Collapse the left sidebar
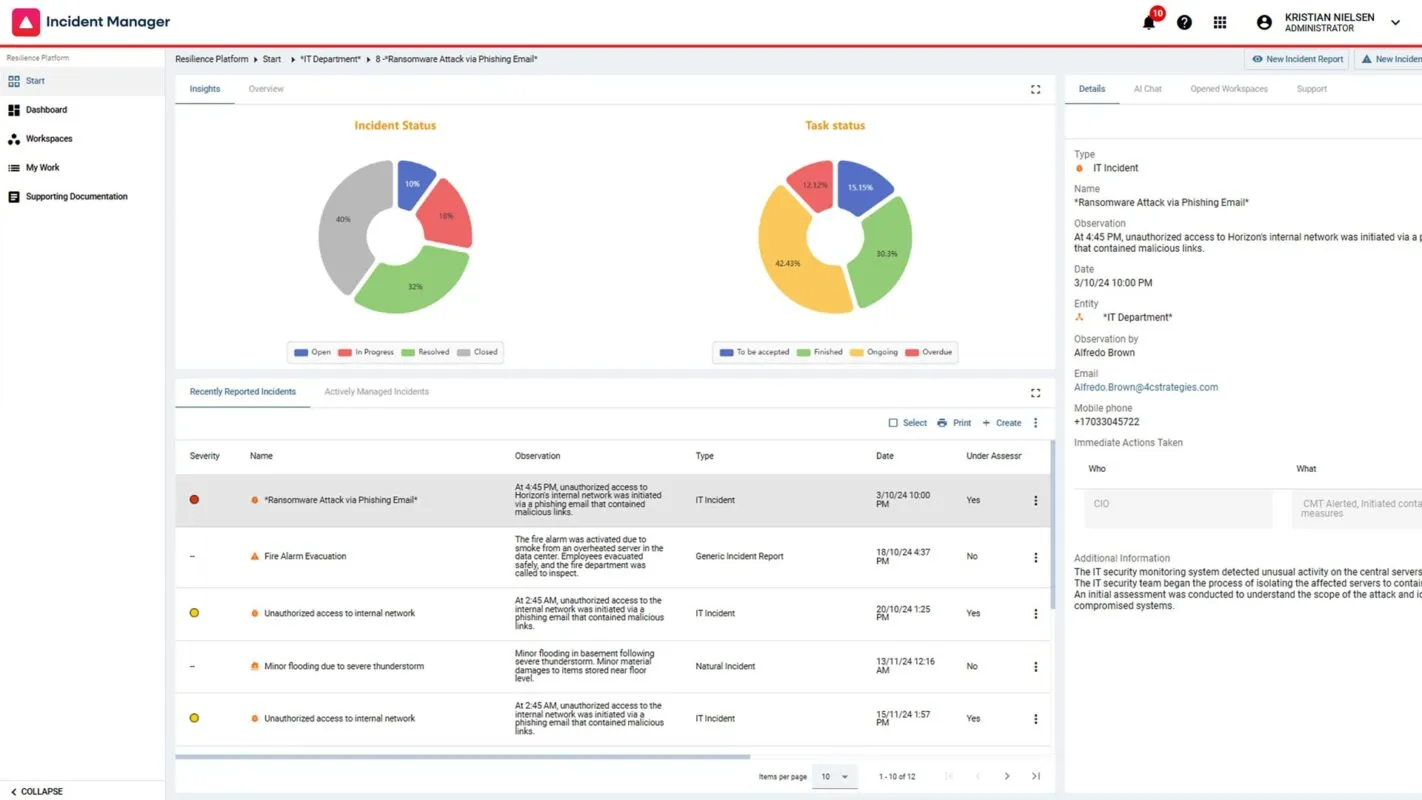 [x=37, y=791]
